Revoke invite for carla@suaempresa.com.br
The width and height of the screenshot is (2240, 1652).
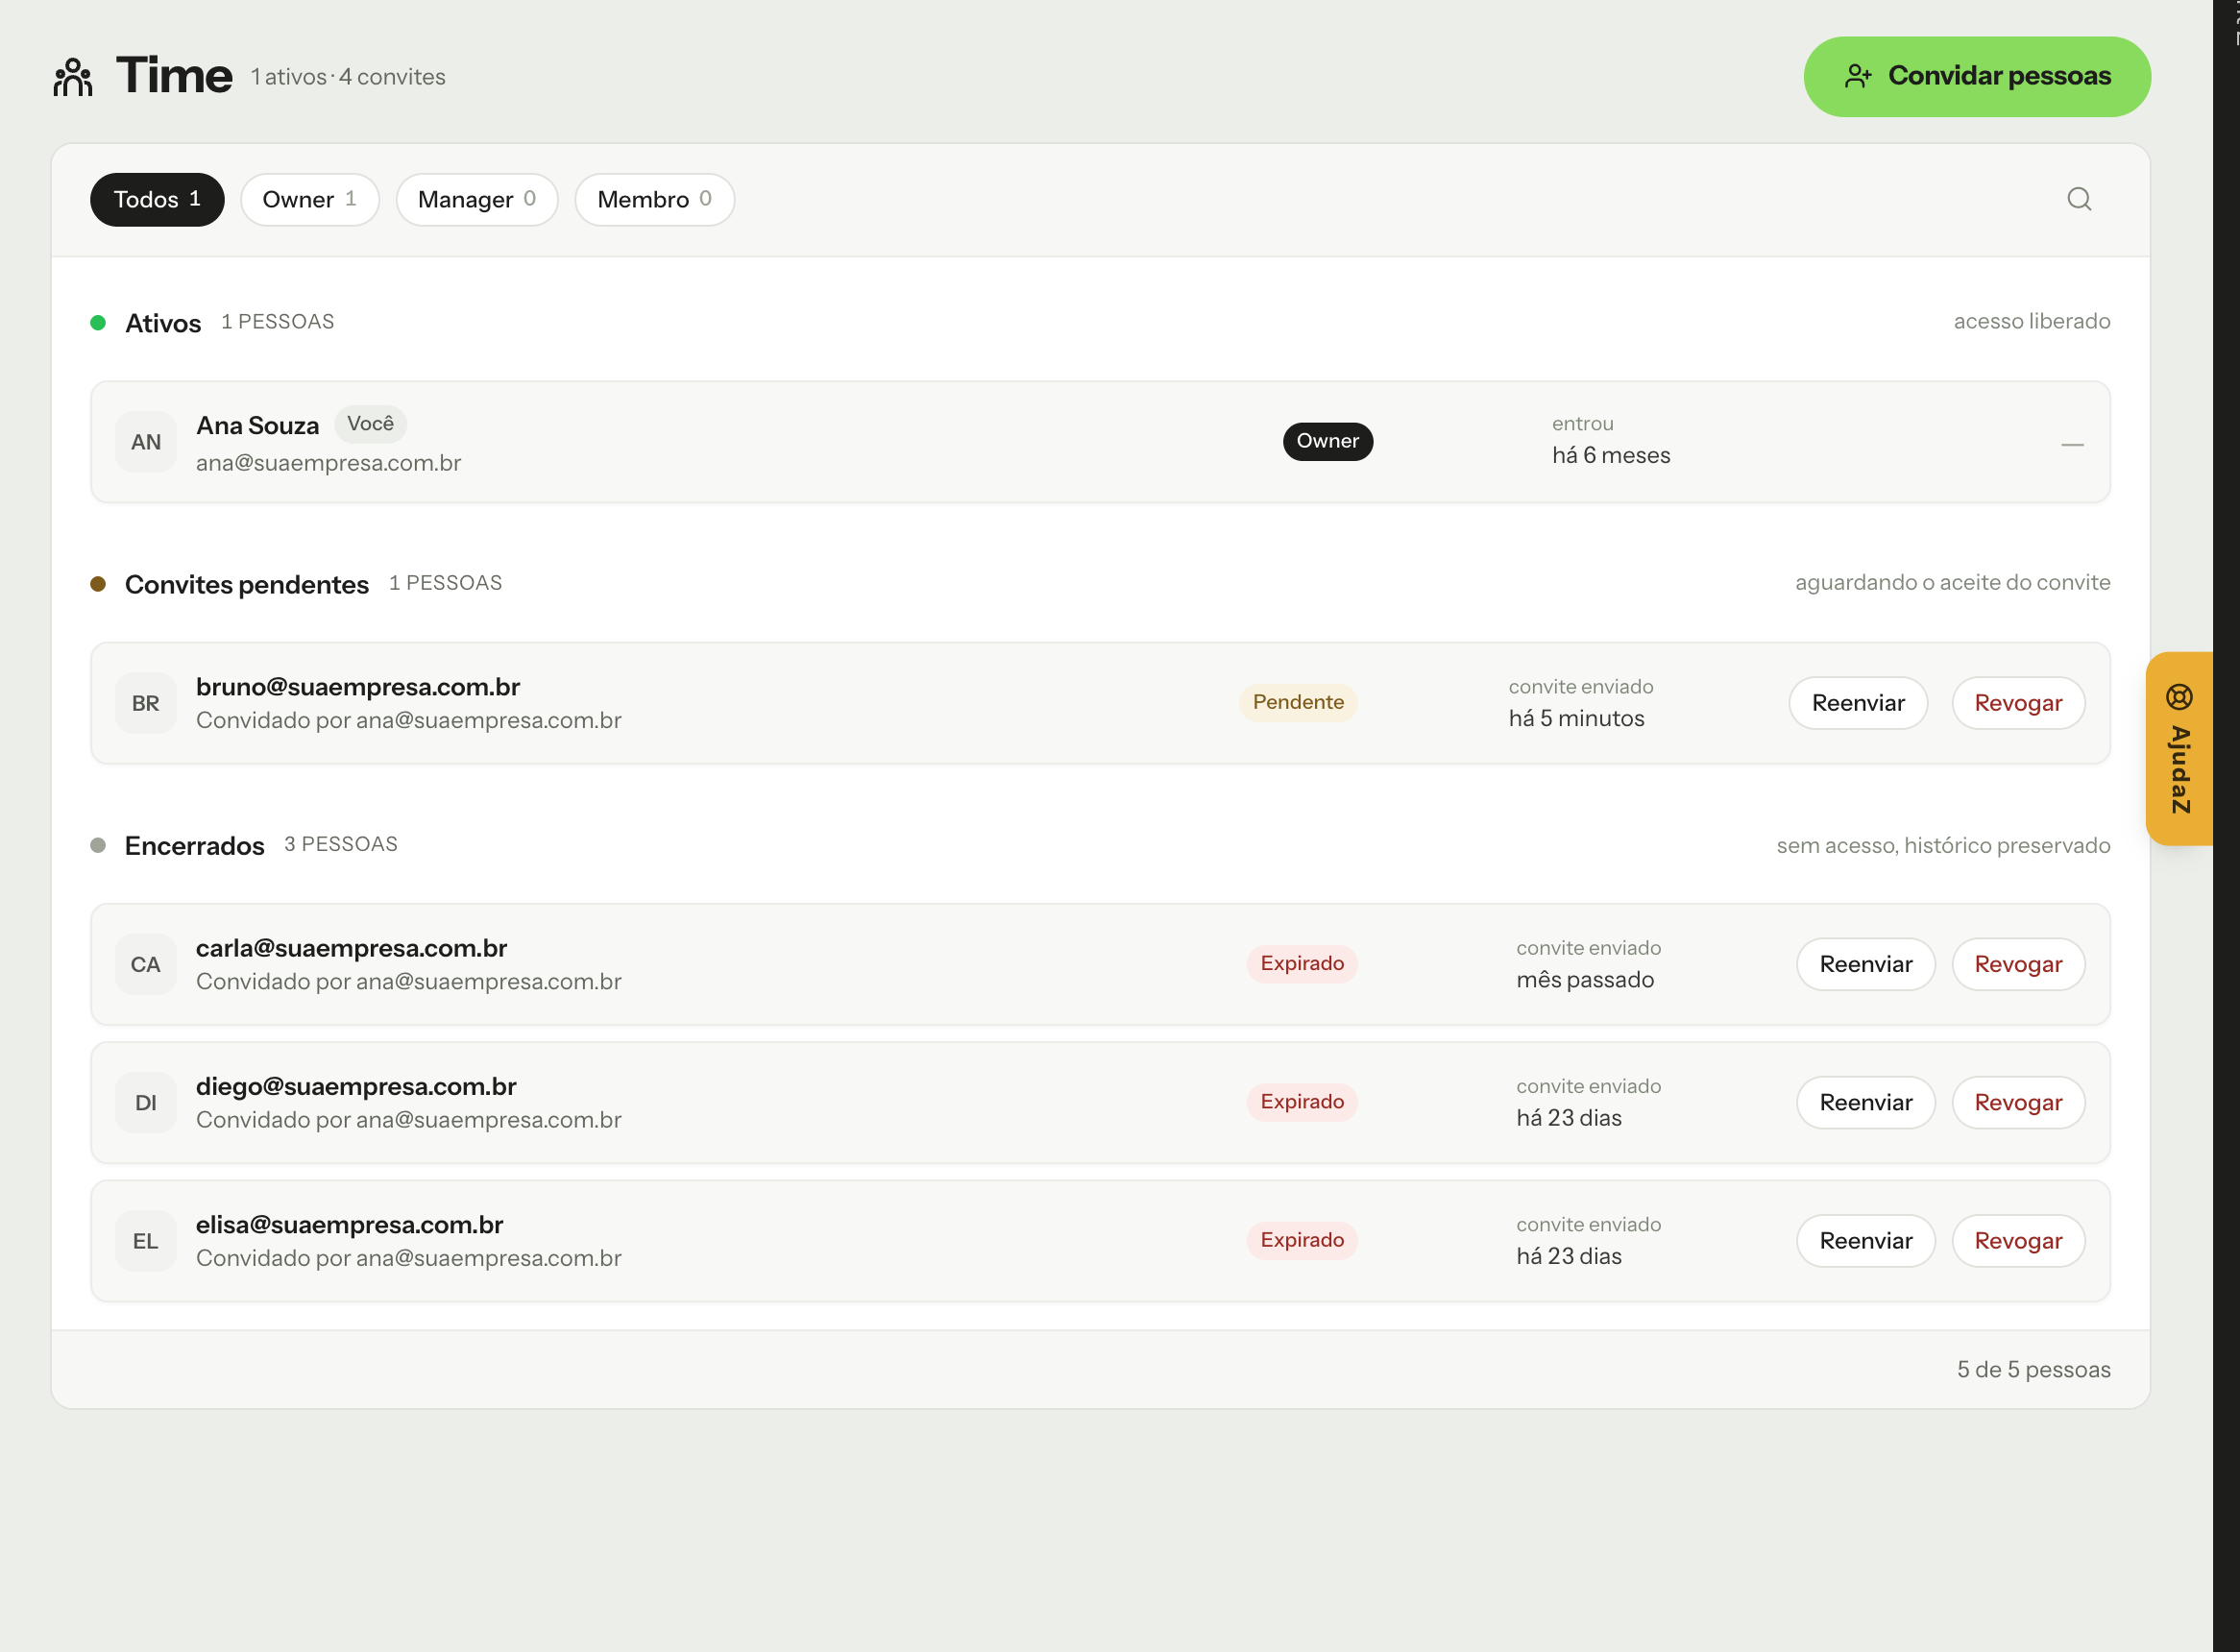[x=2018, y=964]
